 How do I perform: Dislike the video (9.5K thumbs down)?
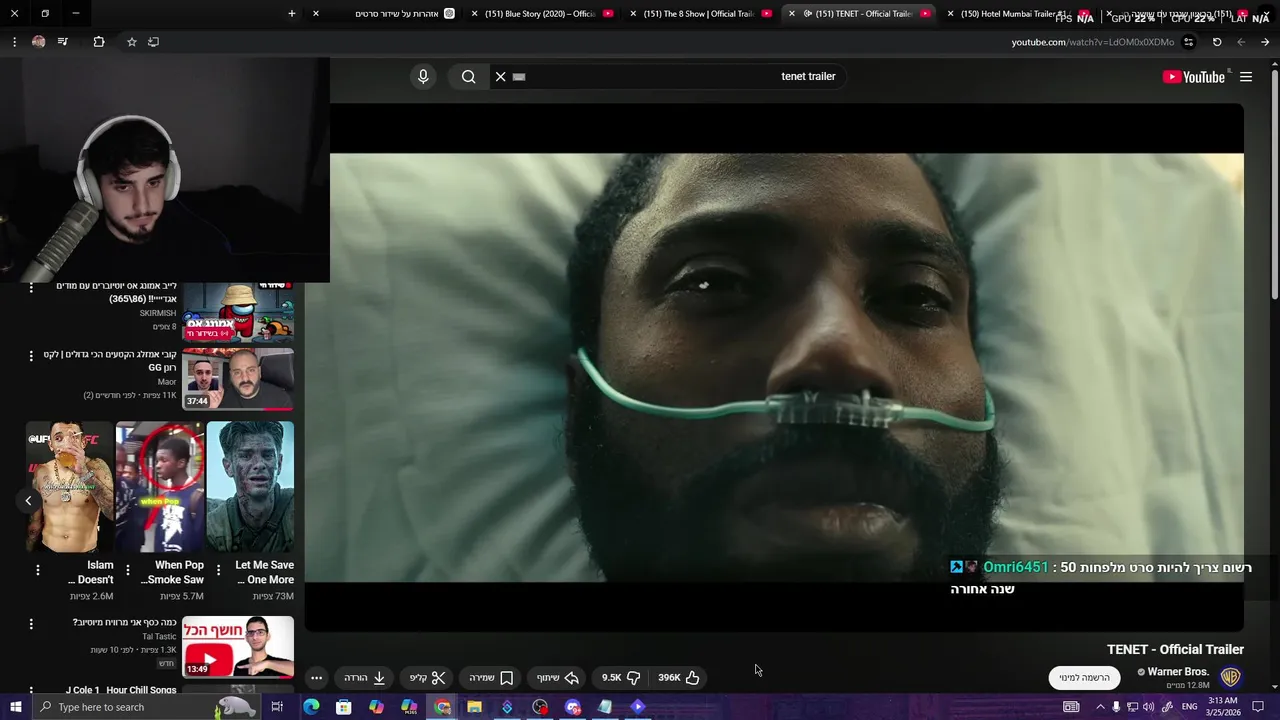point(621,677)
